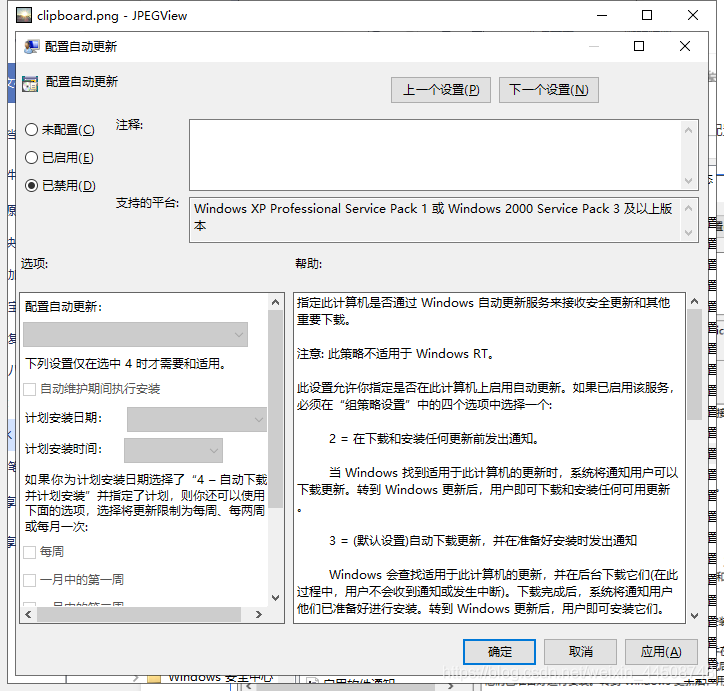
Task: Click options panel horizontal scroll left arrow
Action: coord(28,614)
